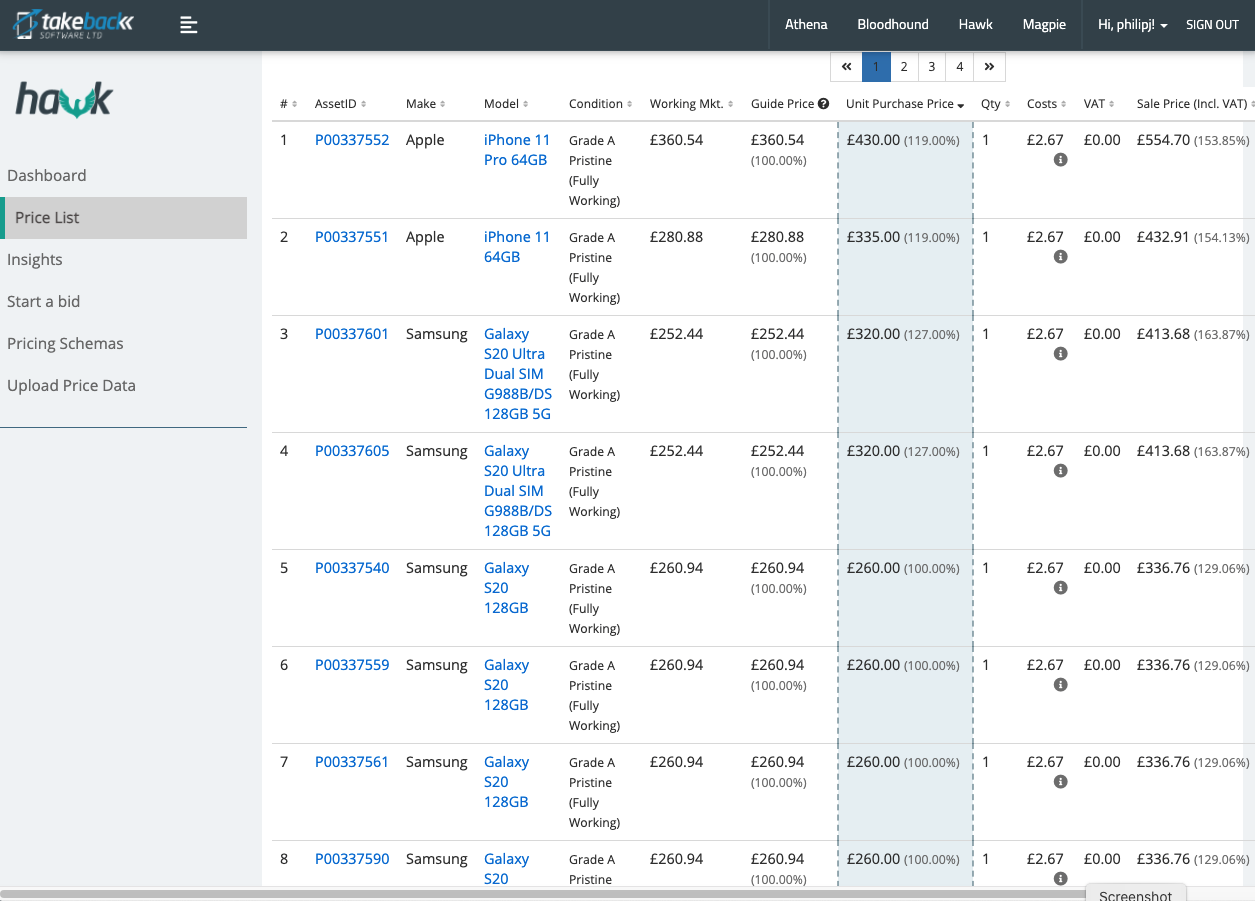The width and height of the screenshot is (1255, 901).
Task: Click SIGN OUT
Action: [1212, 25]
